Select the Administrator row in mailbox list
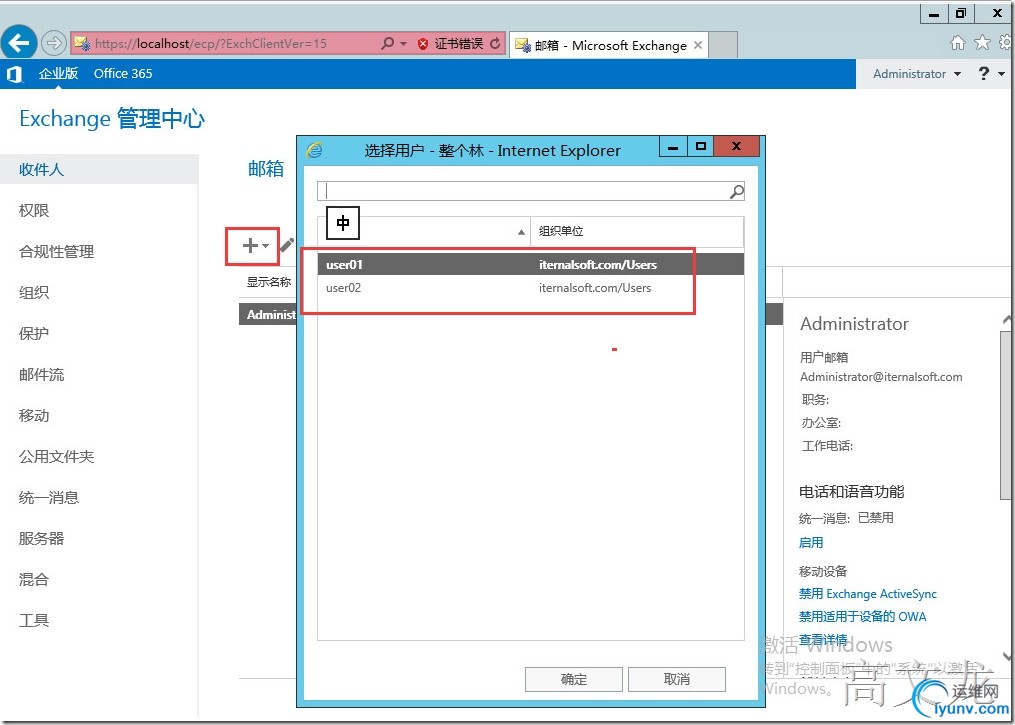The height and width of the screenshot is (725, 1015). (268, 315)
